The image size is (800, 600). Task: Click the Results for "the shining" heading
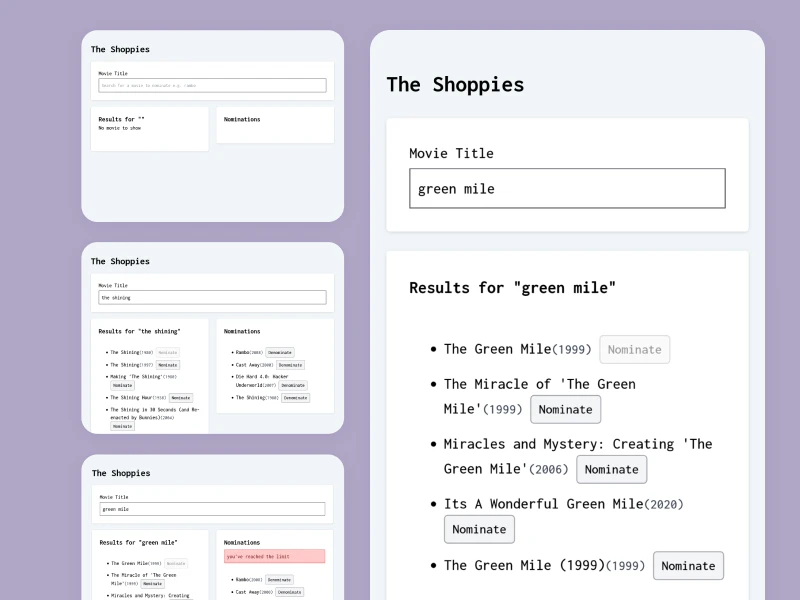tap(139, 331)
